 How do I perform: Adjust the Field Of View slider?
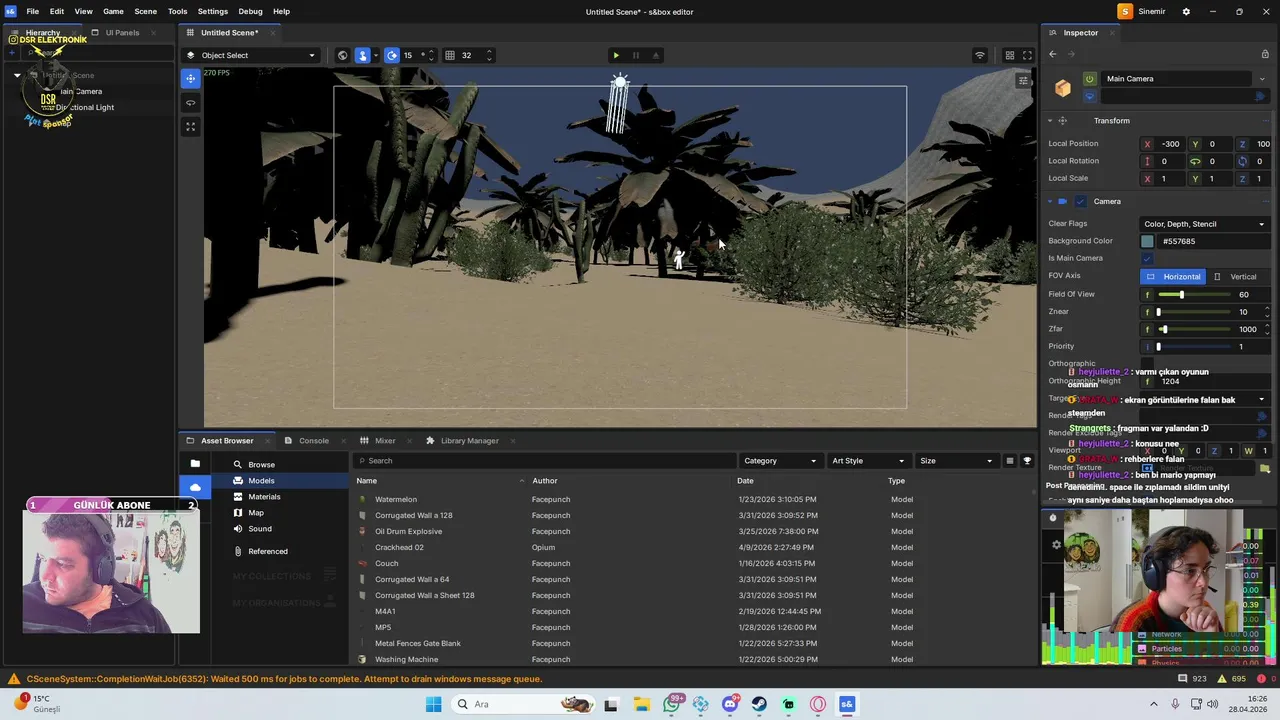(1194, 295)
